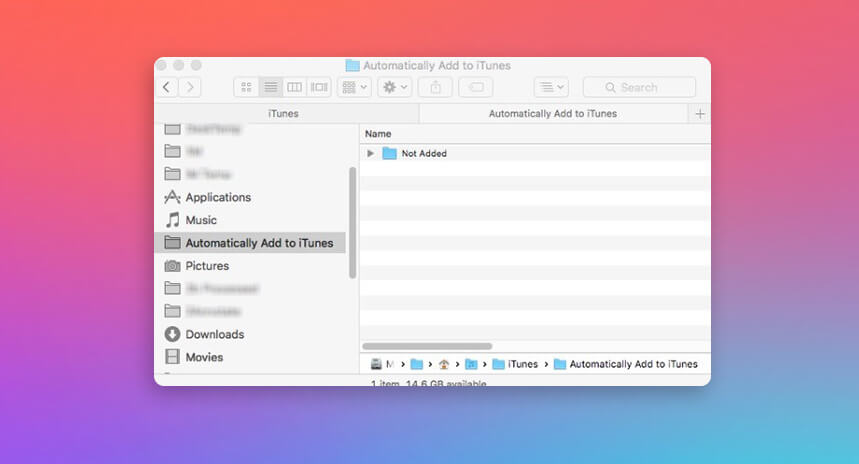Viewport: 859px width, 464px height.
Task: Click the Share toolbar button
Action: (x=436, y=87)
